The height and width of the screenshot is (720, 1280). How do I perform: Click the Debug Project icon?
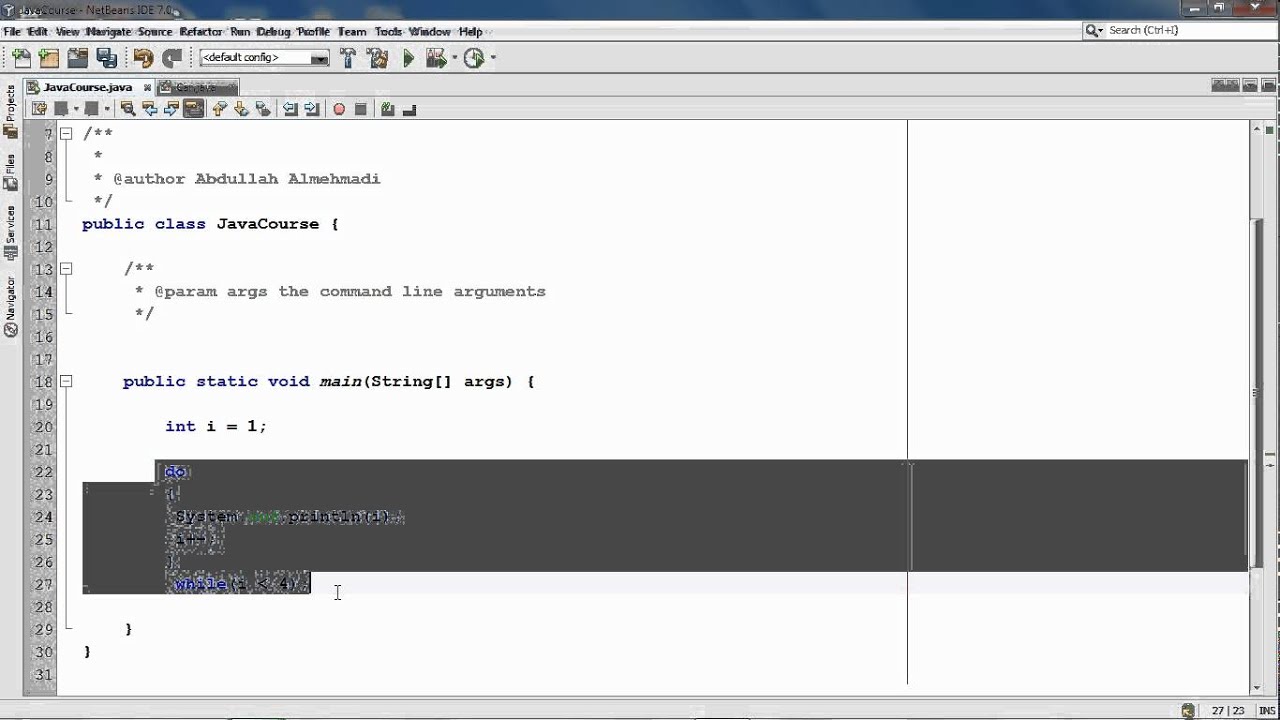[435, 58]
